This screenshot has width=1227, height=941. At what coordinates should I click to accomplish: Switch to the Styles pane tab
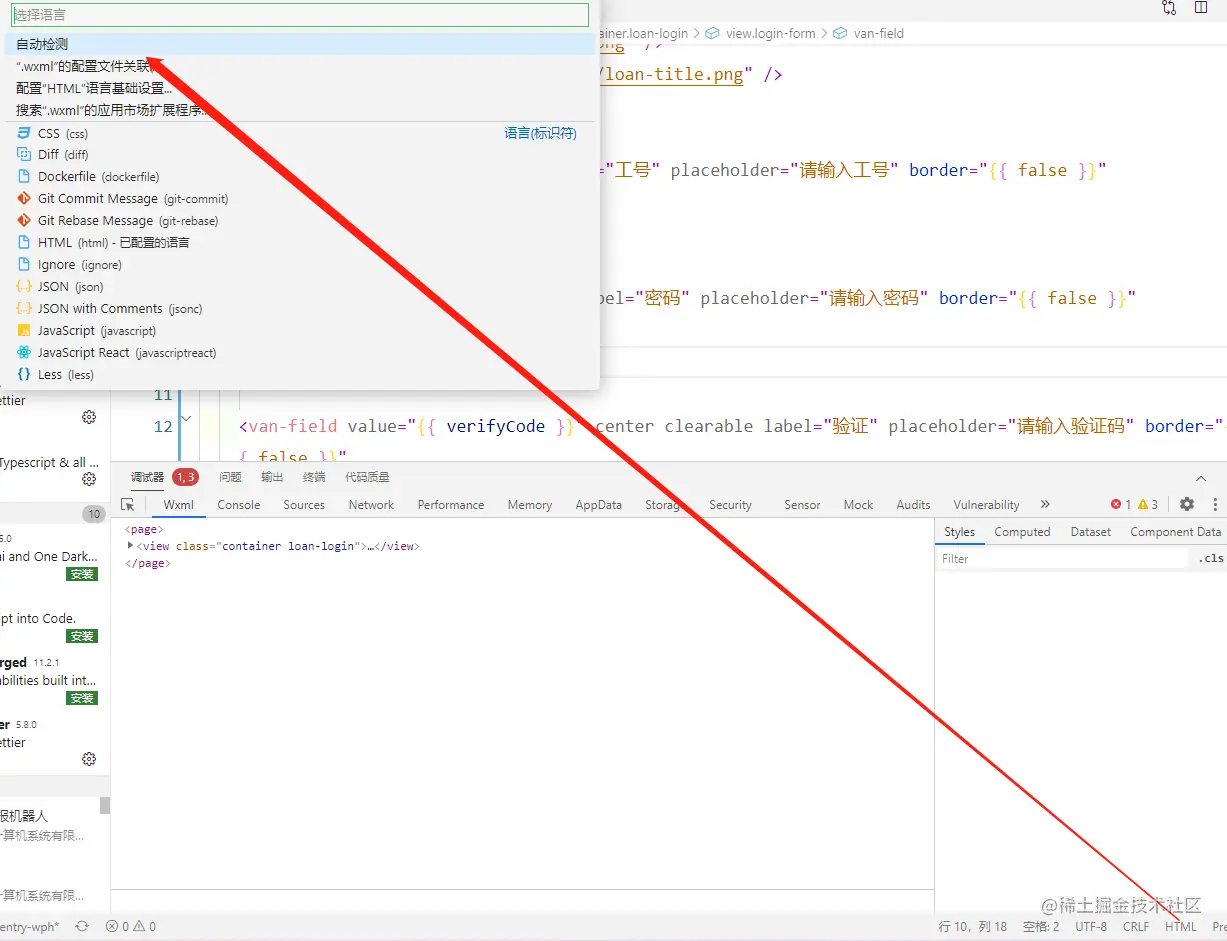pos(959,532)
